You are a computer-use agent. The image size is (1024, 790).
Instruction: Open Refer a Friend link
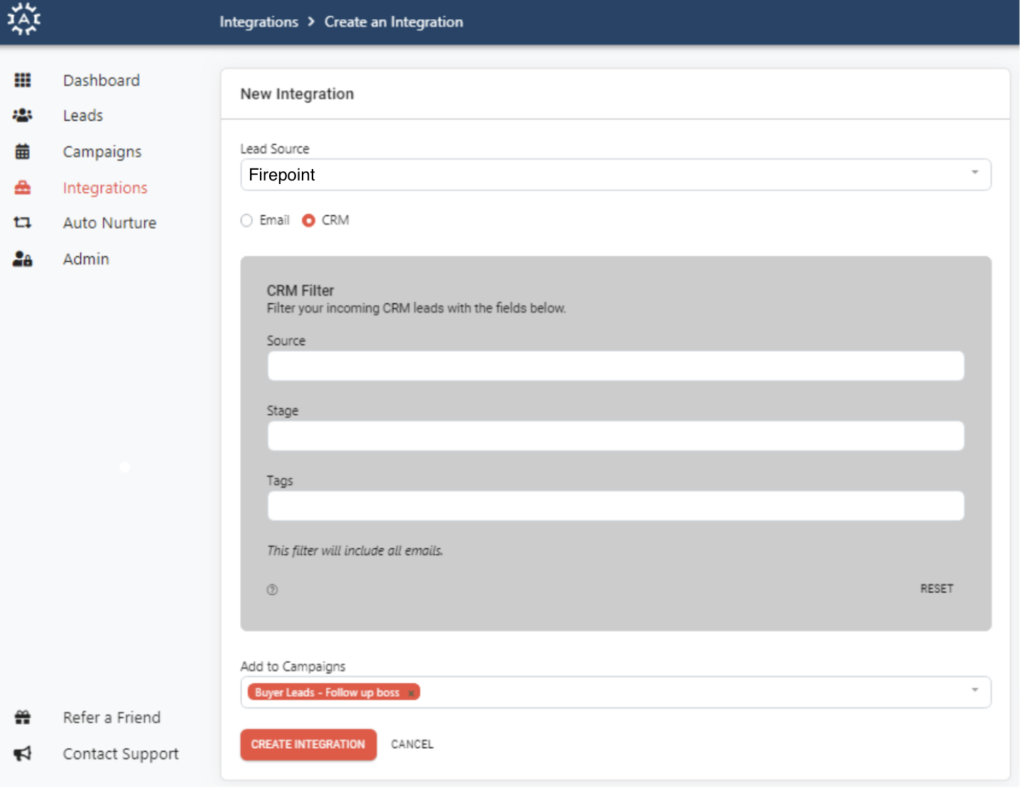click(112, 718)
